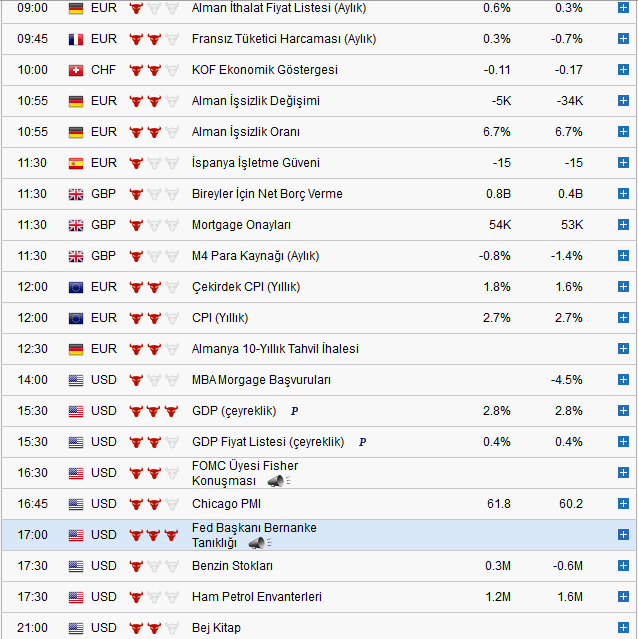Image resolution: width=638 pixels, height=639 pixels.
Task: Open the KOF Ekonomik Göstergesi event
Action: click(264, 70)
